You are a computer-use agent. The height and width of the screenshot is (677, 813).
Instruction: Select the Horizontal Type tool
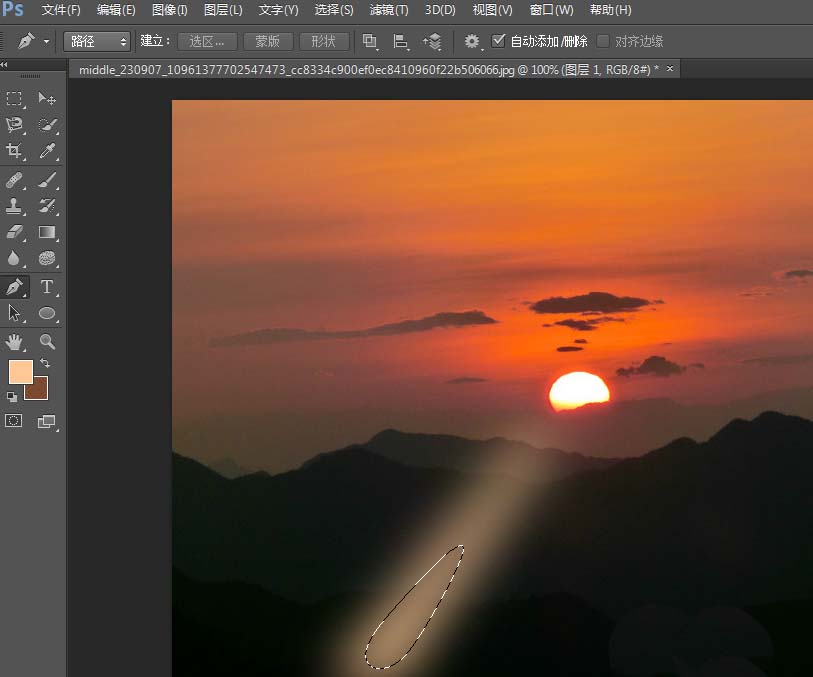tap(45, 287)
